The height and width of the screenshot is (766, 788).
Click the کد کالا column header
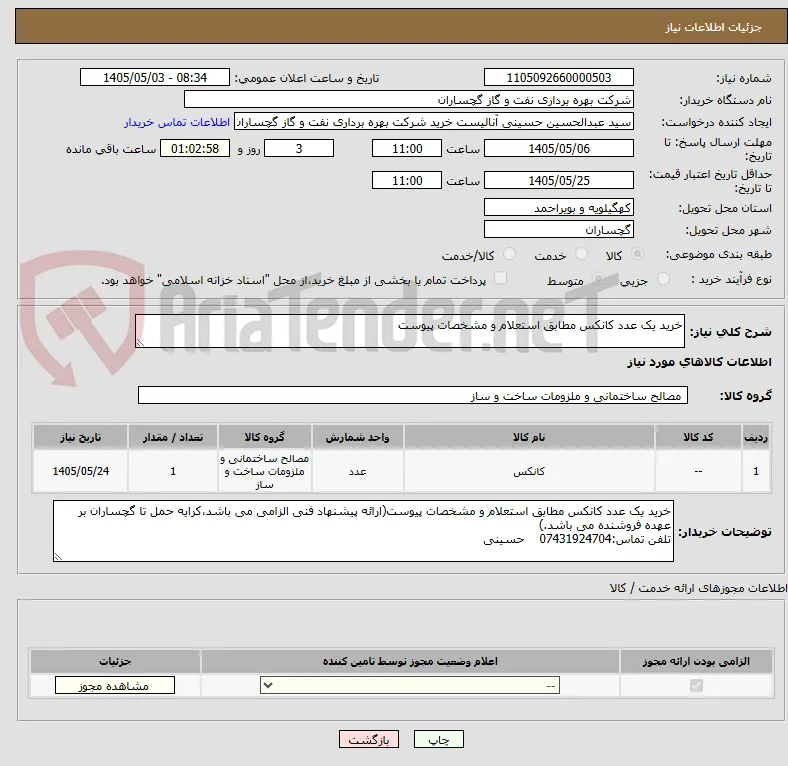point(698,437)
